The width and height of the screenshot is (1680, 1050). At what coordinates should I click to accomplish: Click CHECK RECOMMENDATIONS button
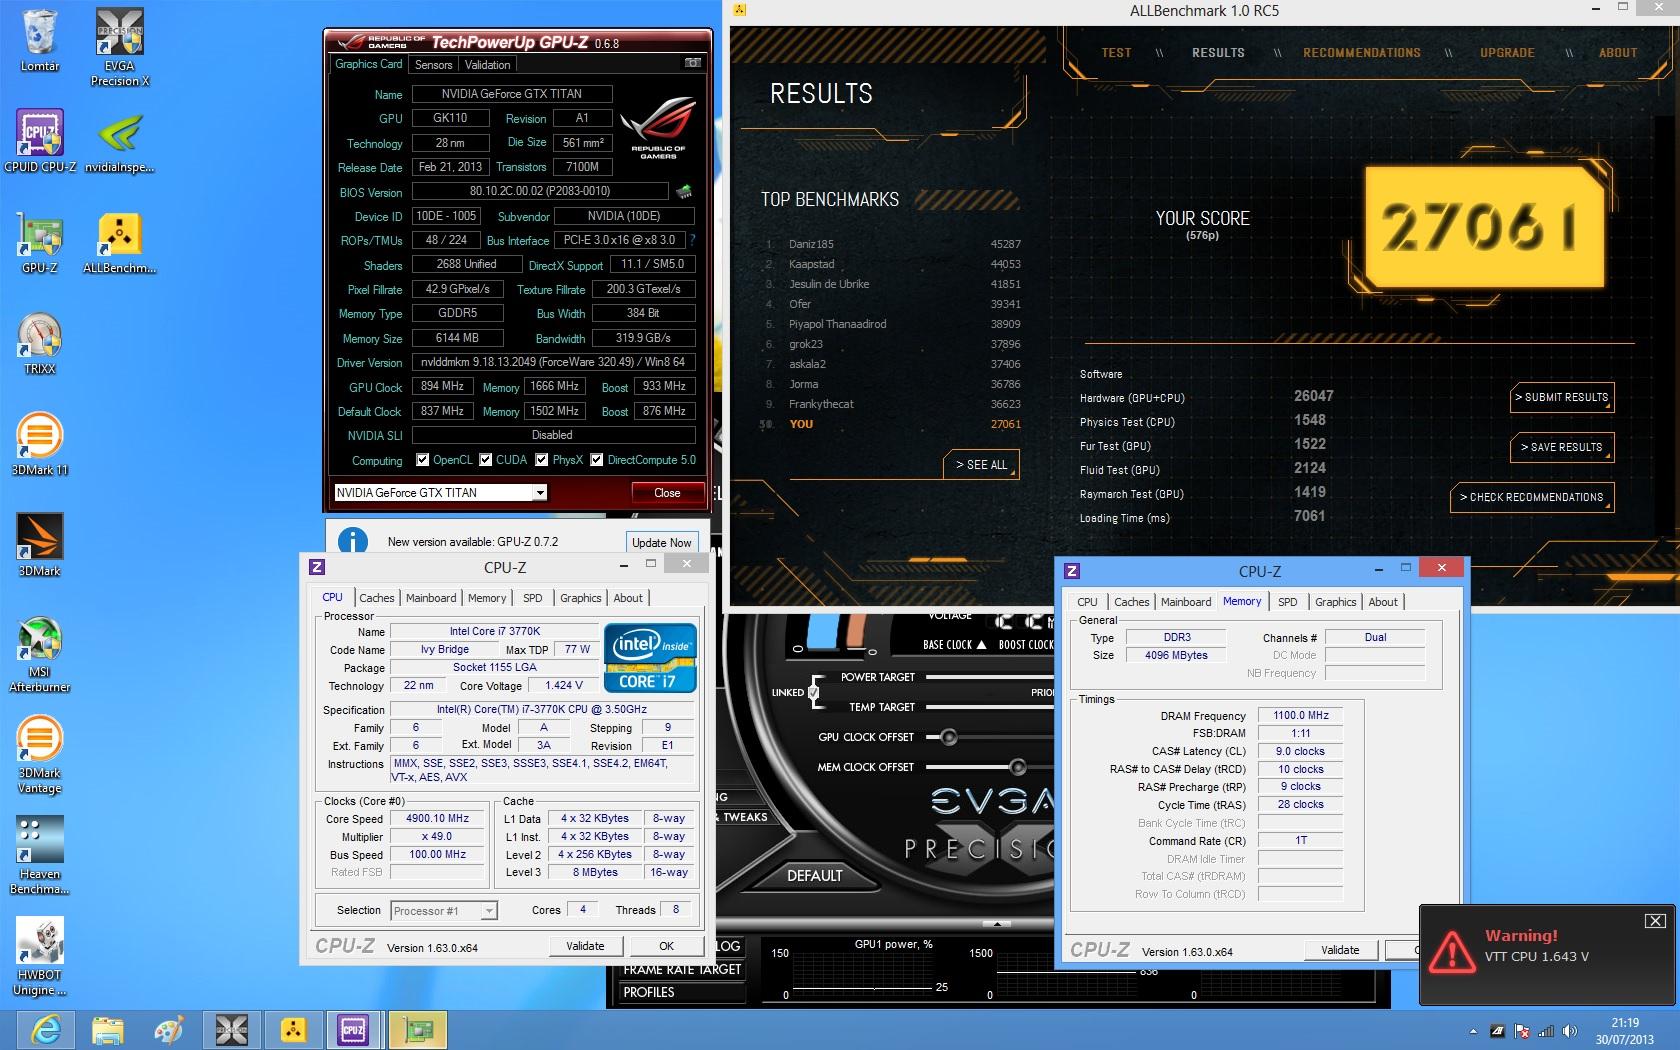[x=1532, y=497]
